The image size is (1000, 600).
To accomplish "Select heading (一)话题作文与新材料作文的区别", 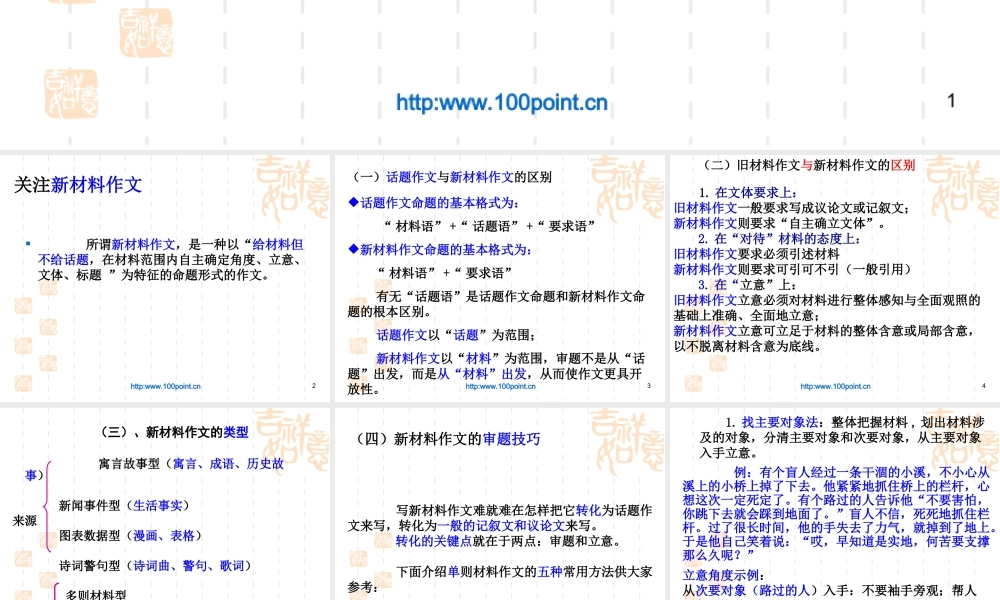I will pos(452,177).
